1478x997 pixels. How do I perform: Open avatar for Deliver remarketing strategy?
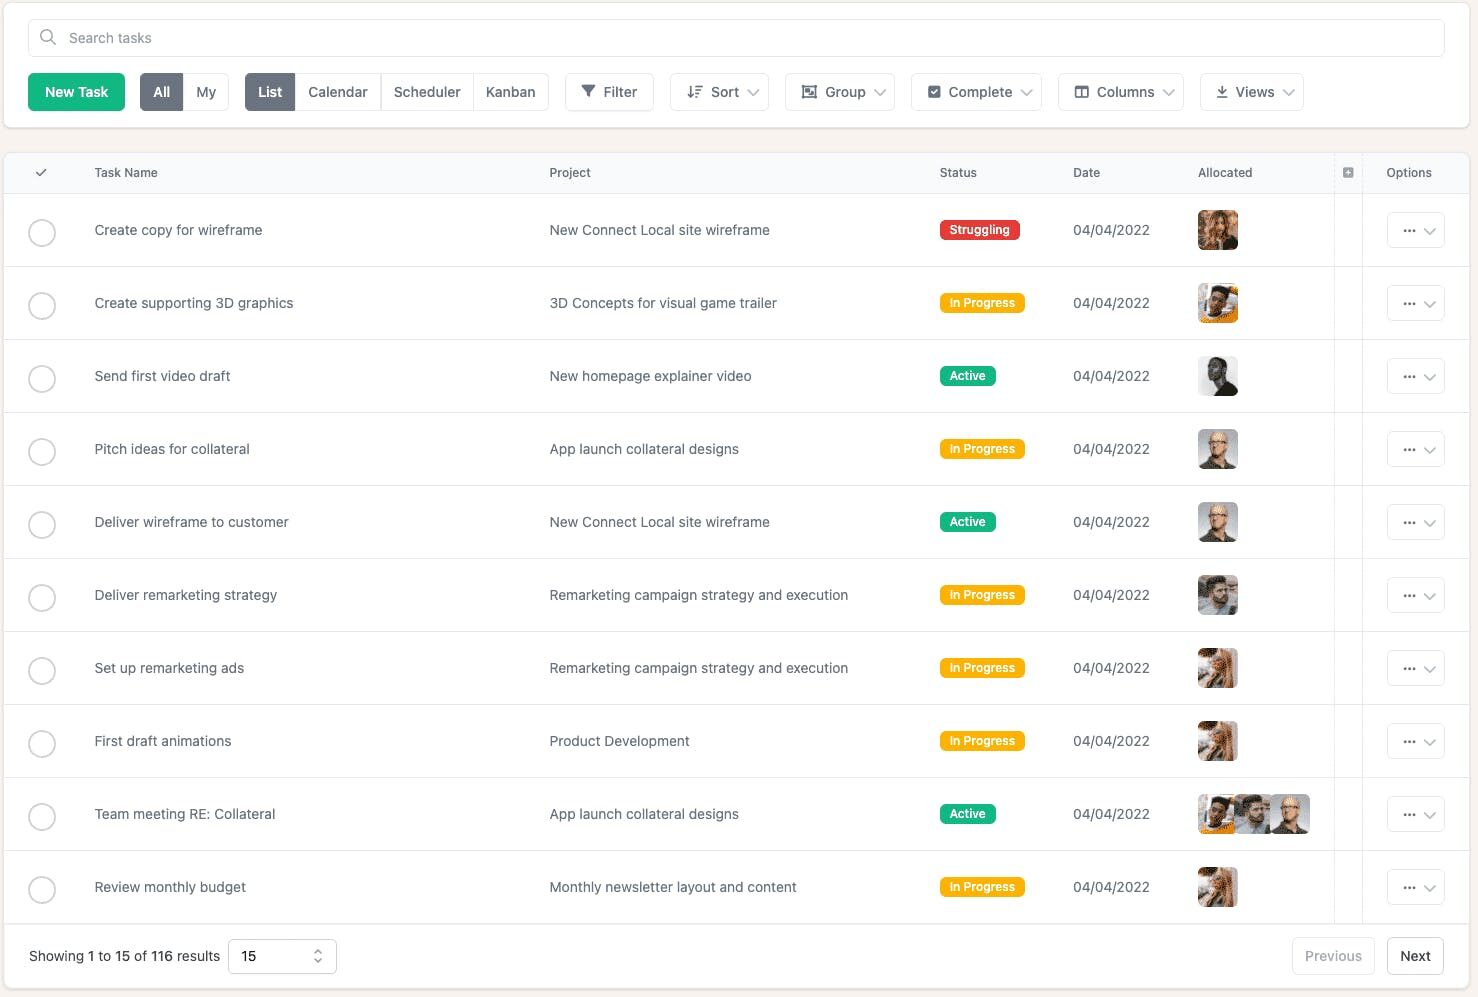[1218, 595]
